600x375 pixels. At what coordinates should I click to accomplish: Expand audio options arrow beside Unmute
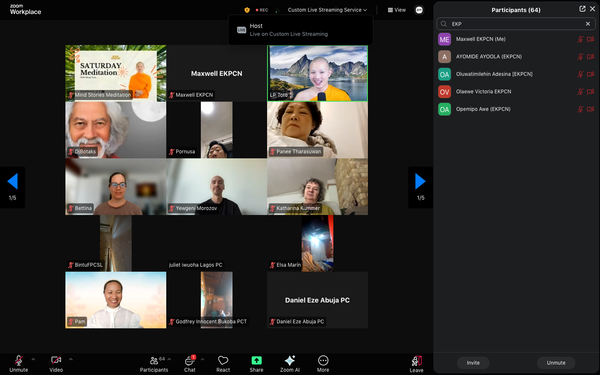pyautogui.click(x=33, y=359)
